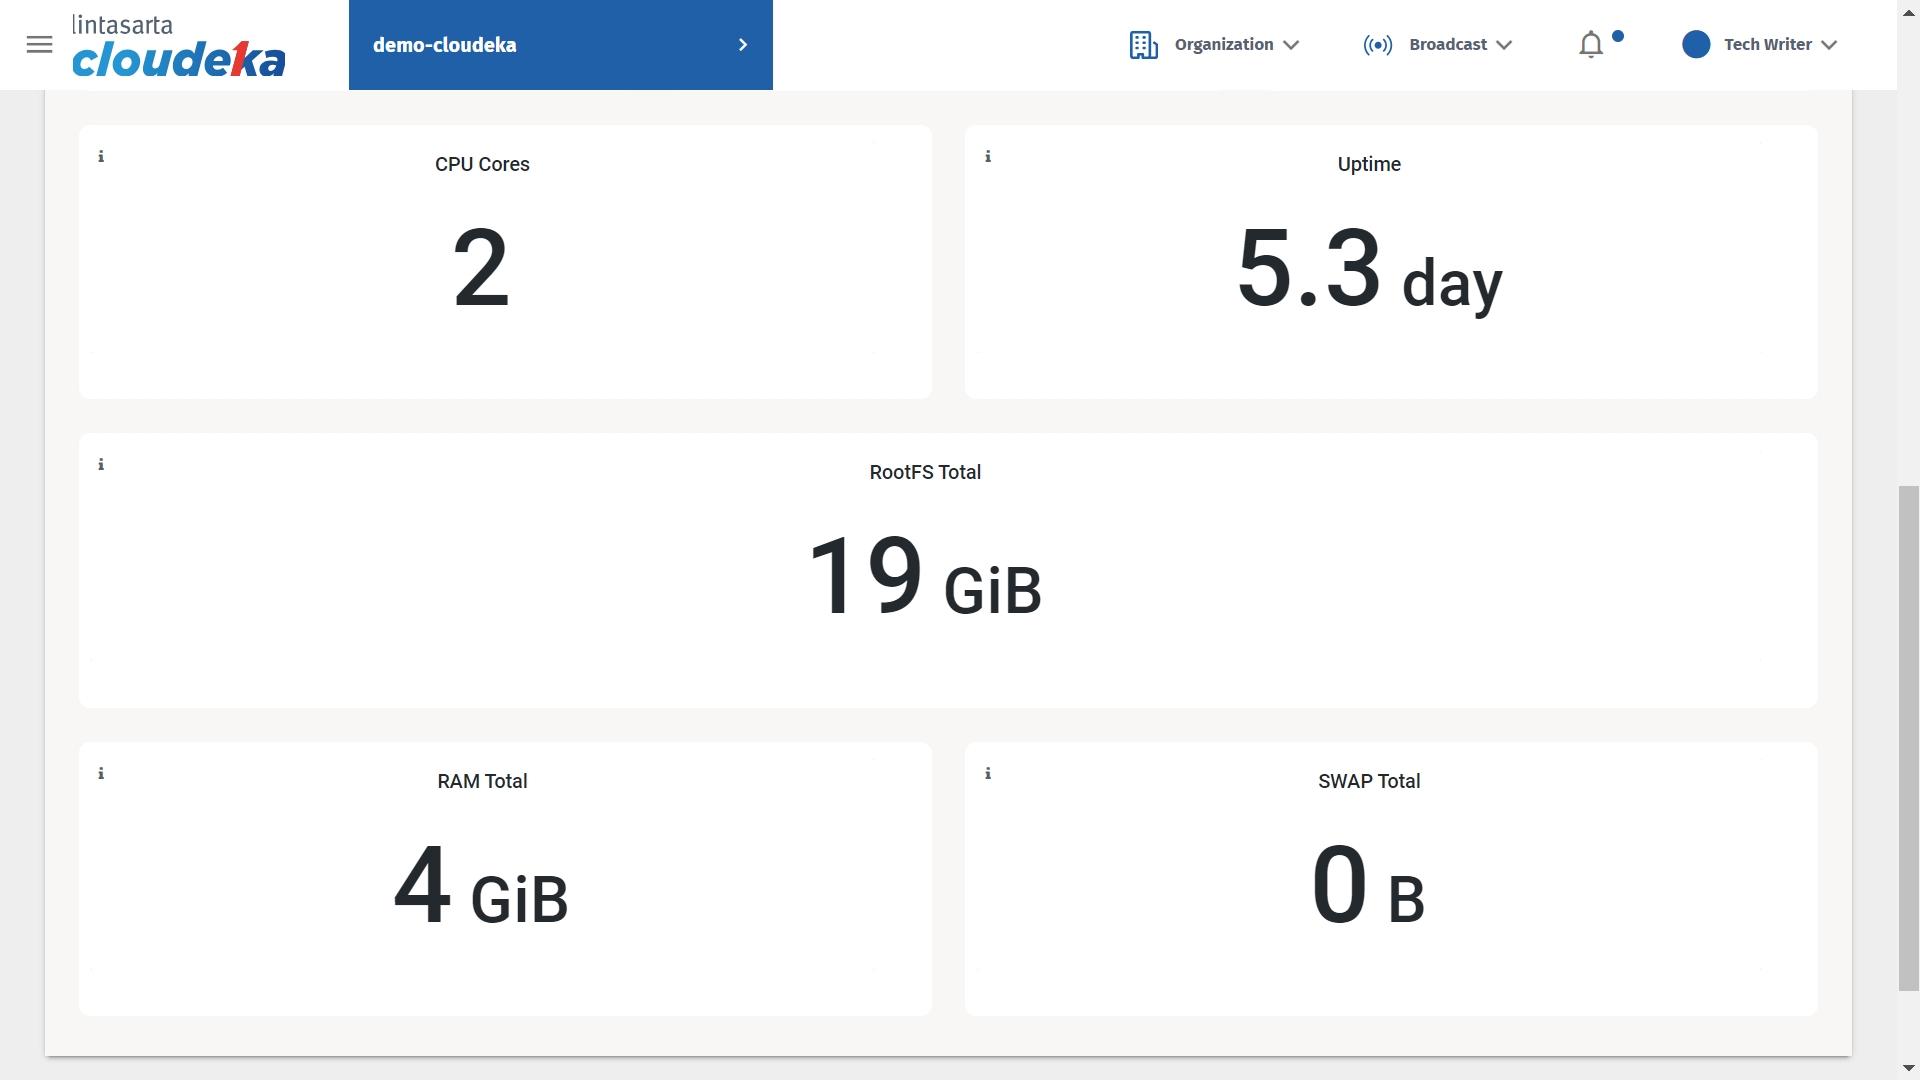
Task: Click the RootFS Total panel title
Action: point(925,472)
